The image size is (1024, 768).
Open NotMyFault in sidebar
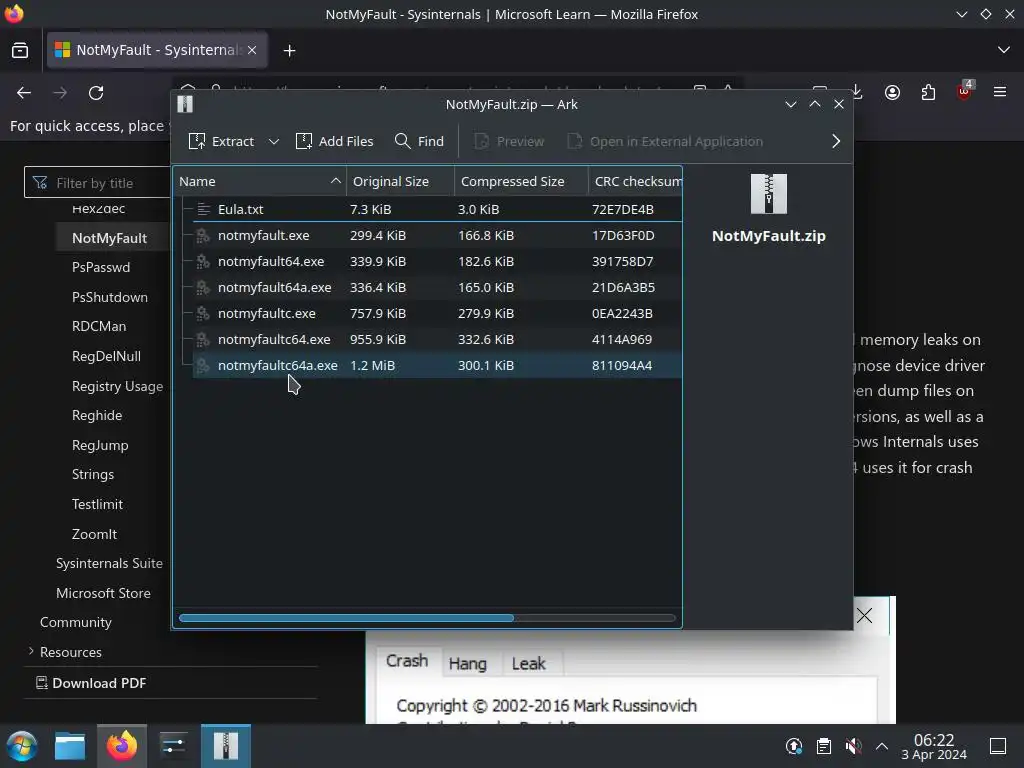[109, 238]
